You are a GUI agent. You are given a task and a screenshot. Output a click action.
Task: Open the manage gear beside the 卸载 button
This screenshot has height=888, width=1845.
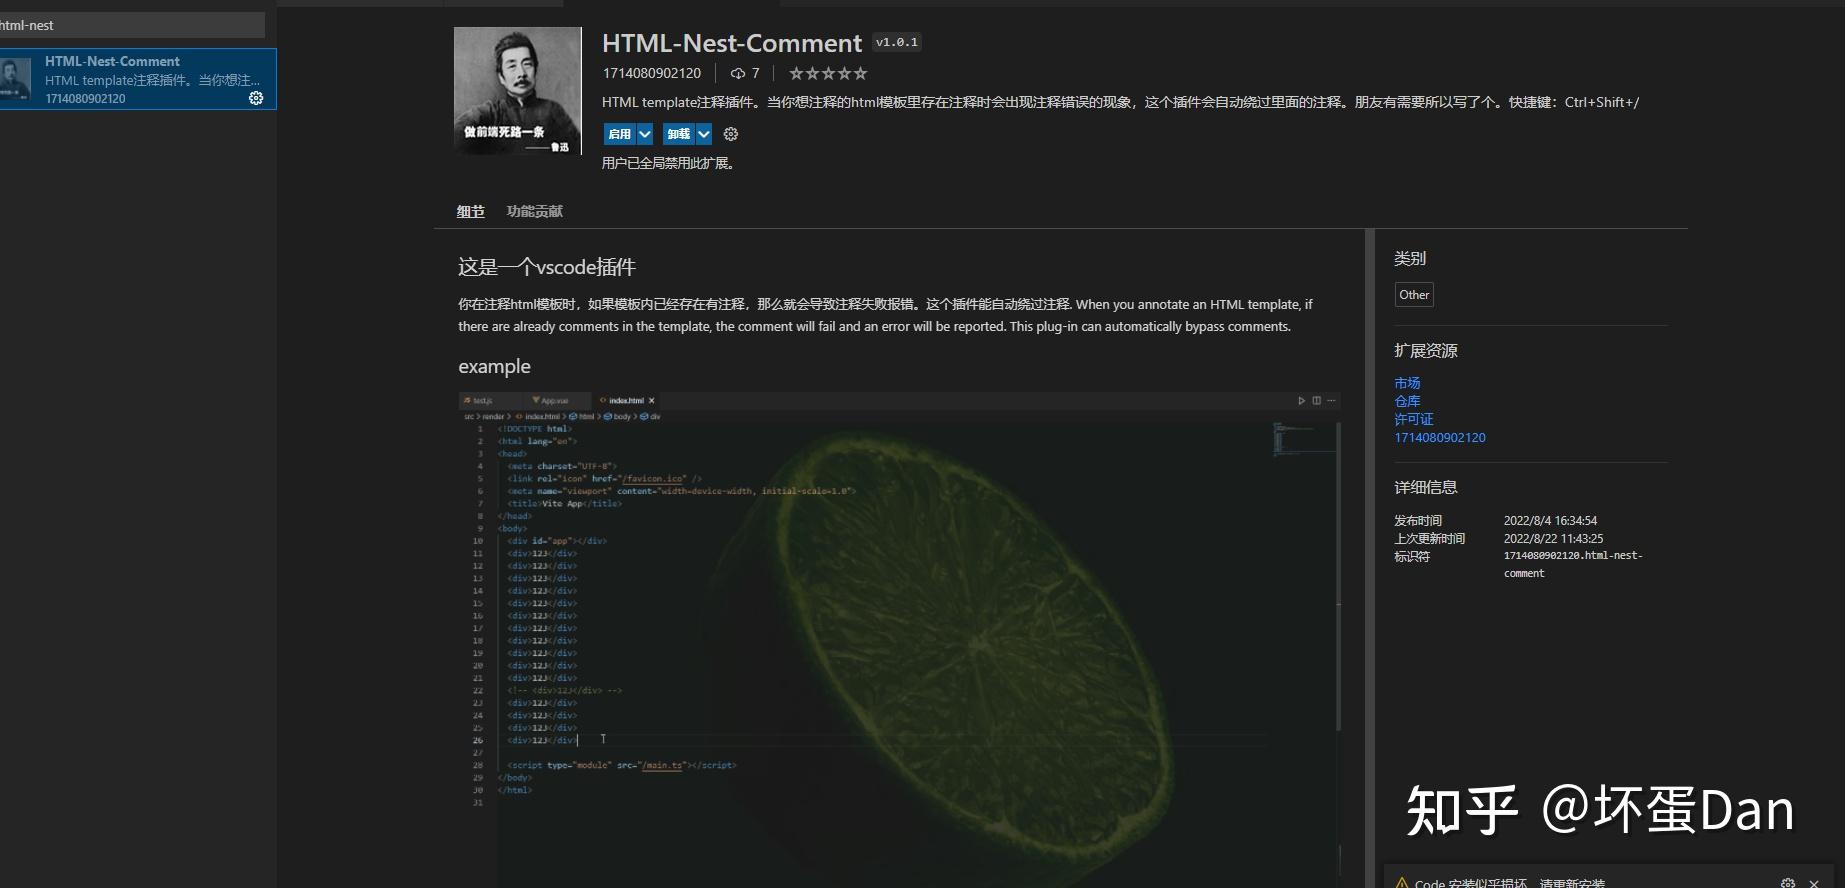click(731, 134)
